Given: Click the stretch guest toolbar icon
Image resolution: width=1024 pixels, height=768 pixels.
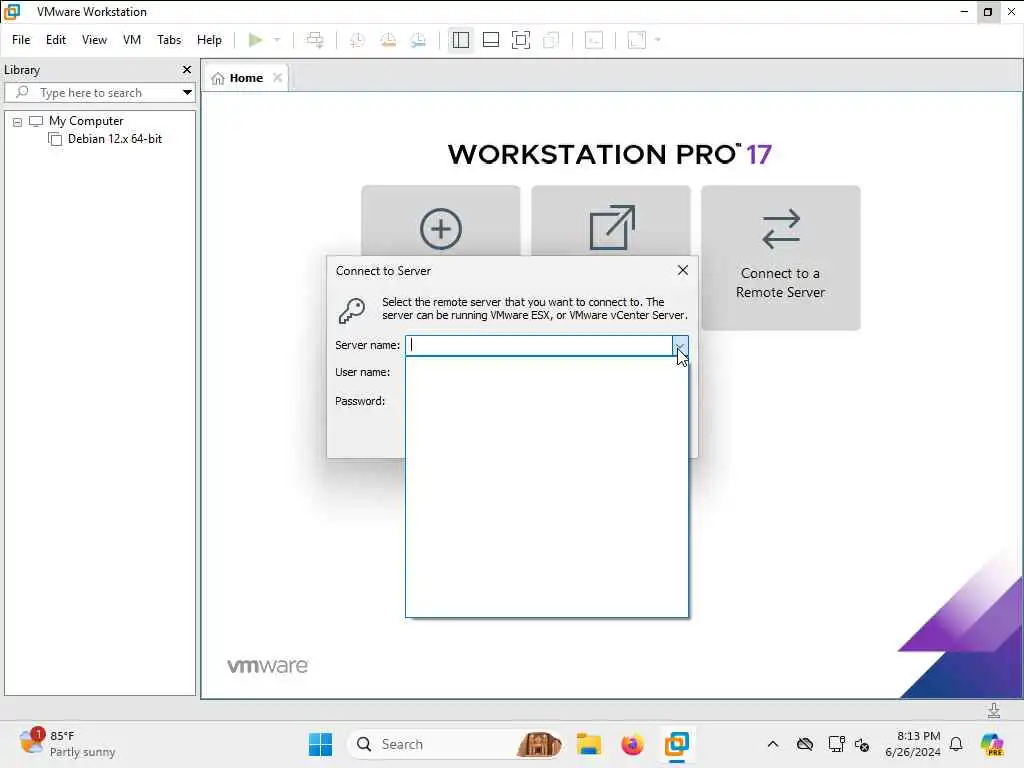Looking at the screenshot, I should (637, 40).
